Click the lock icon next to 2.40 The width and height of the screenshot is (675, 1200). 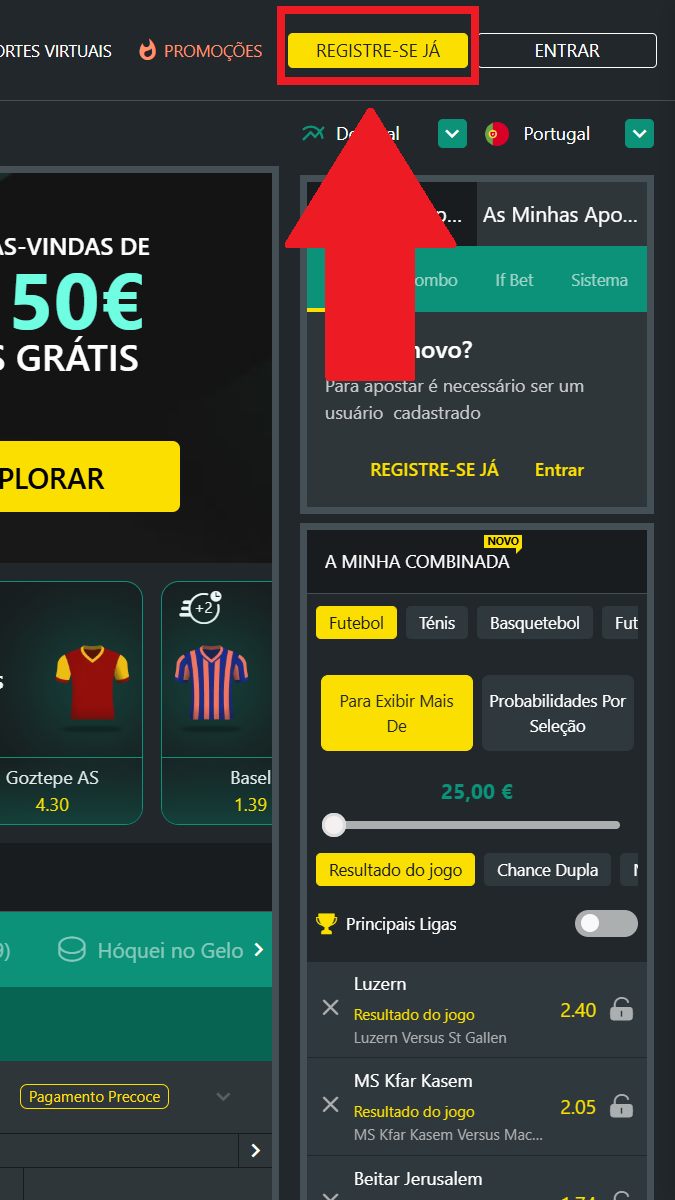(x=621, y=1009)
